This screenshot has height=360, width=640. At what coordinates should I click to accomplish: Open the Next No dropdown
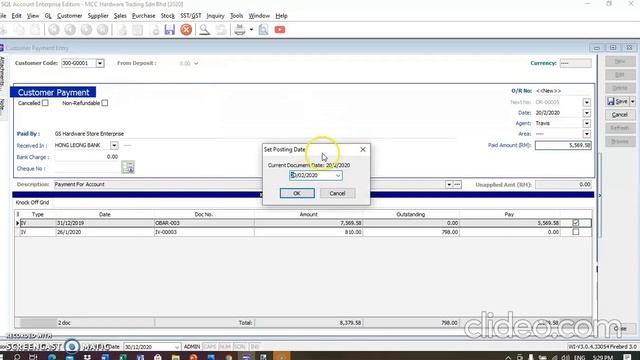tap(587, 102)
